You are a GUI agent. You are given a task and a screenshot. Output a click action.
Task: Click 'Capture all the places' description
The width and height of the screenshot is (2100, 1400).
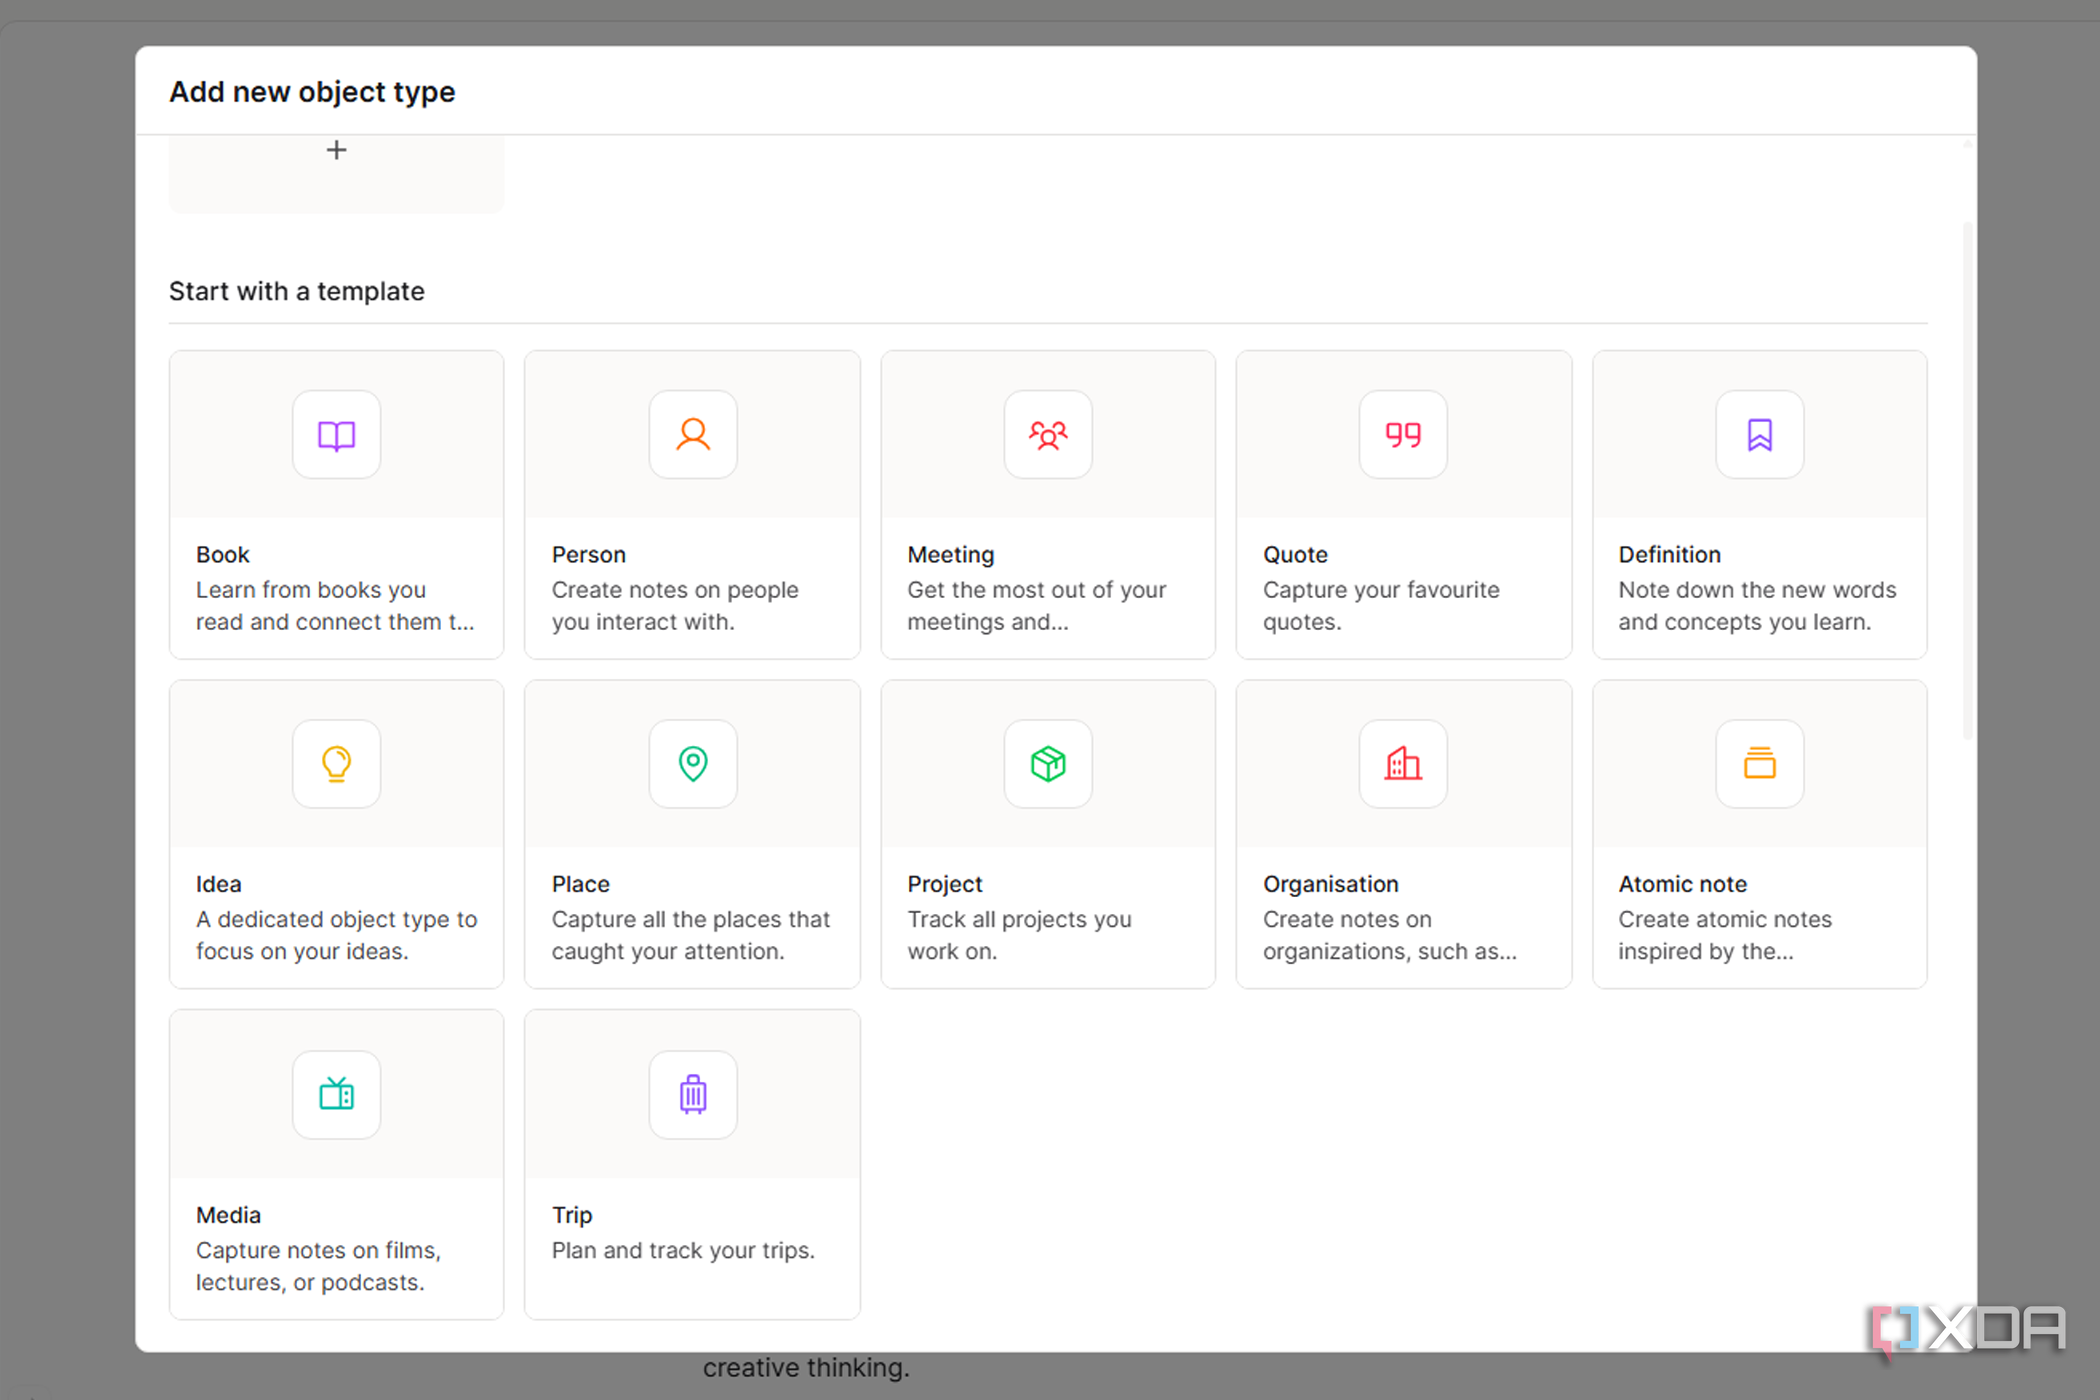coord(690,935)
